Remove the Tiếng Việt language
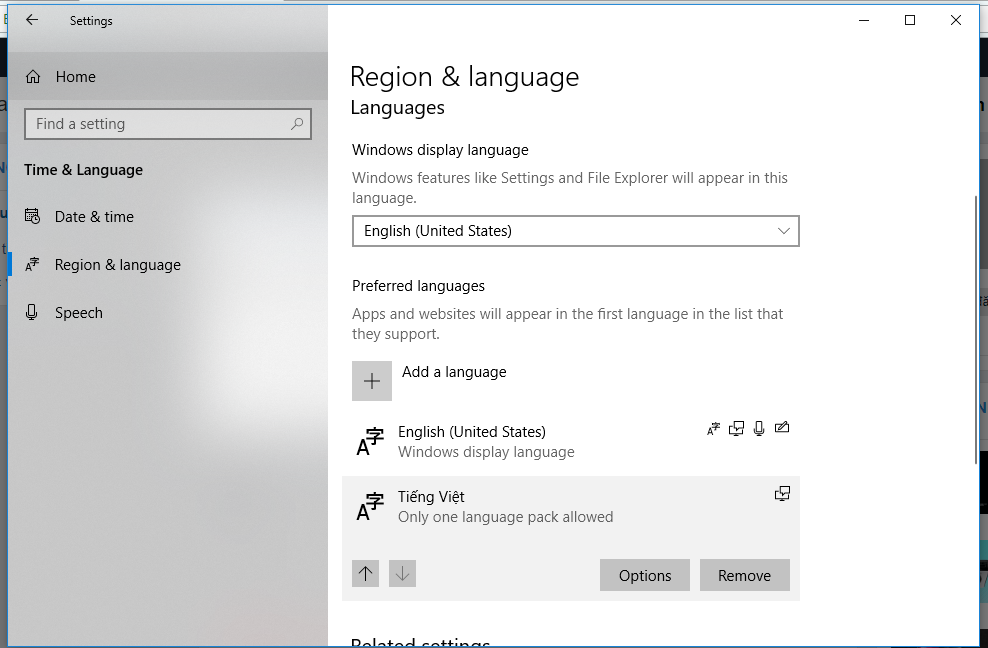 [x=744, y=575]
